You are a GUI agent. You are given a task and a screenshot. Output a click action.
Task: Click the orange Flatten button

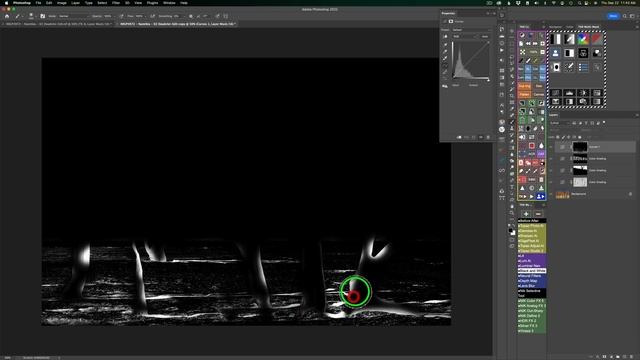(x=524, y=94)
